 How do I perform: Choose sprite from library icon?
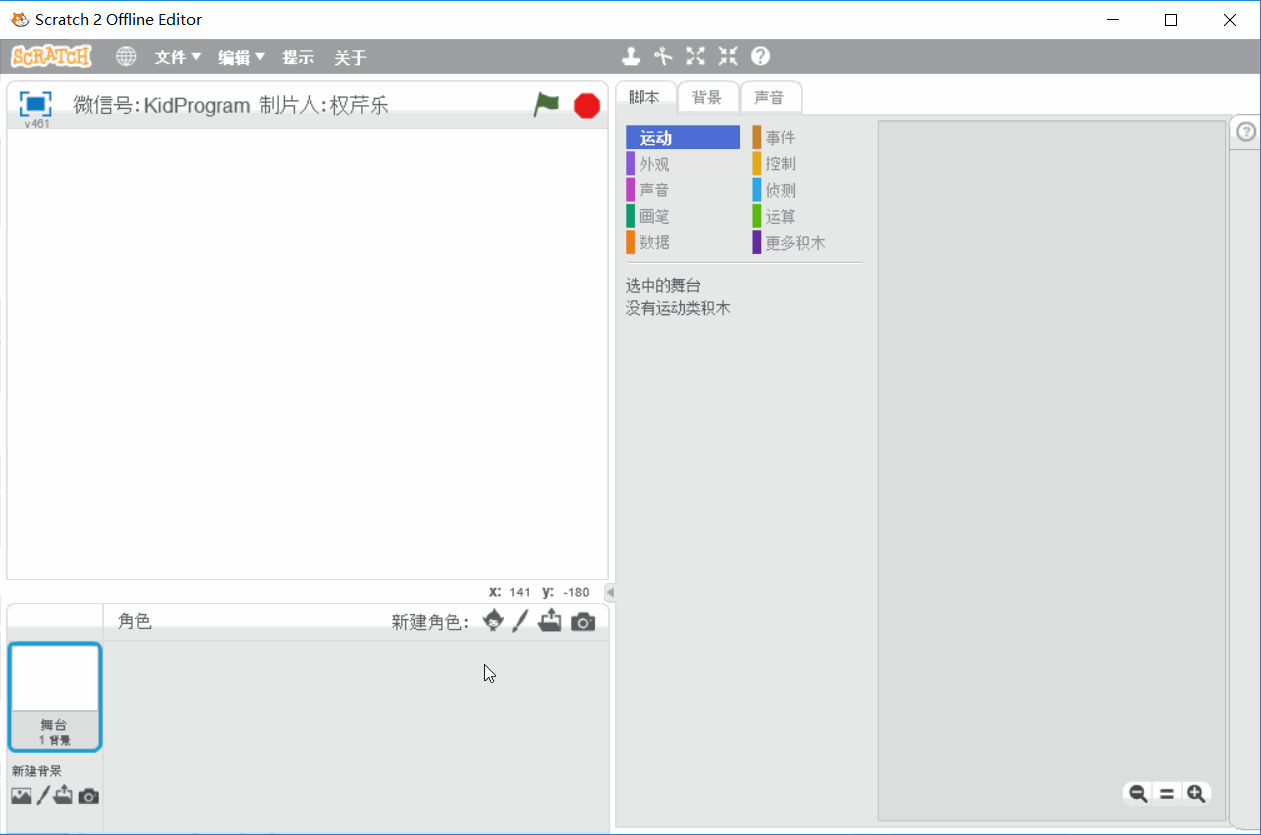[x=493, y=621]
